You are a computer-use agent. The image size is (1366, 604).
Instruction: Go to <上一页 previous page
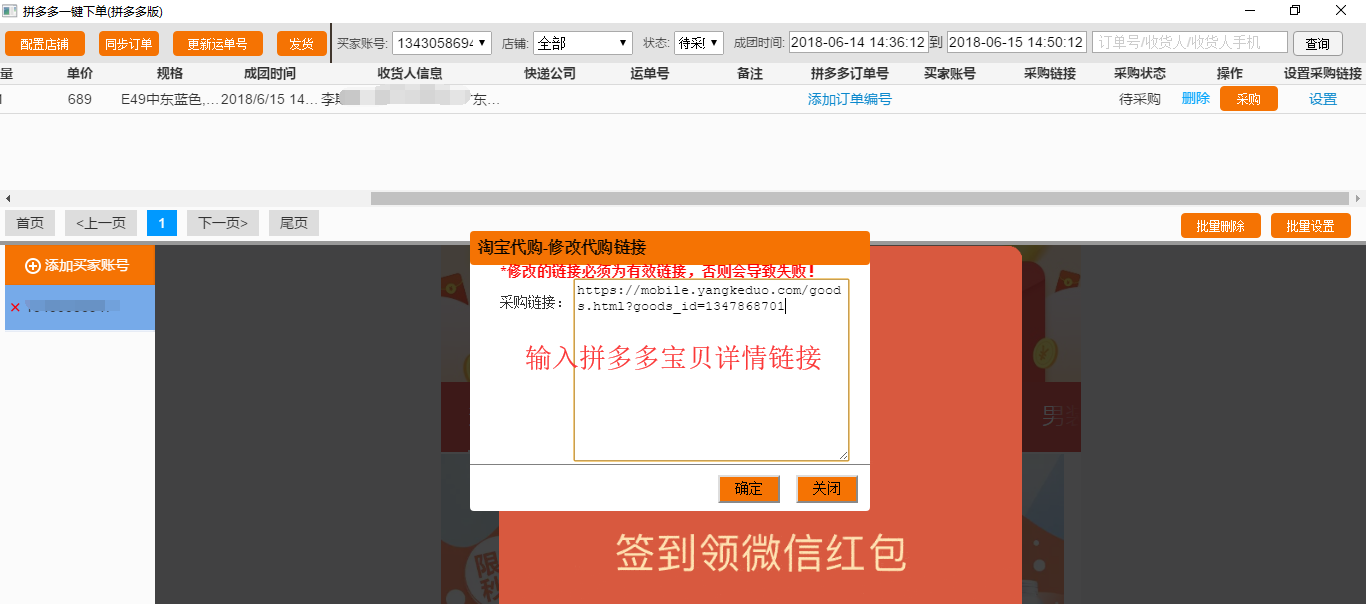pos(101,223)
